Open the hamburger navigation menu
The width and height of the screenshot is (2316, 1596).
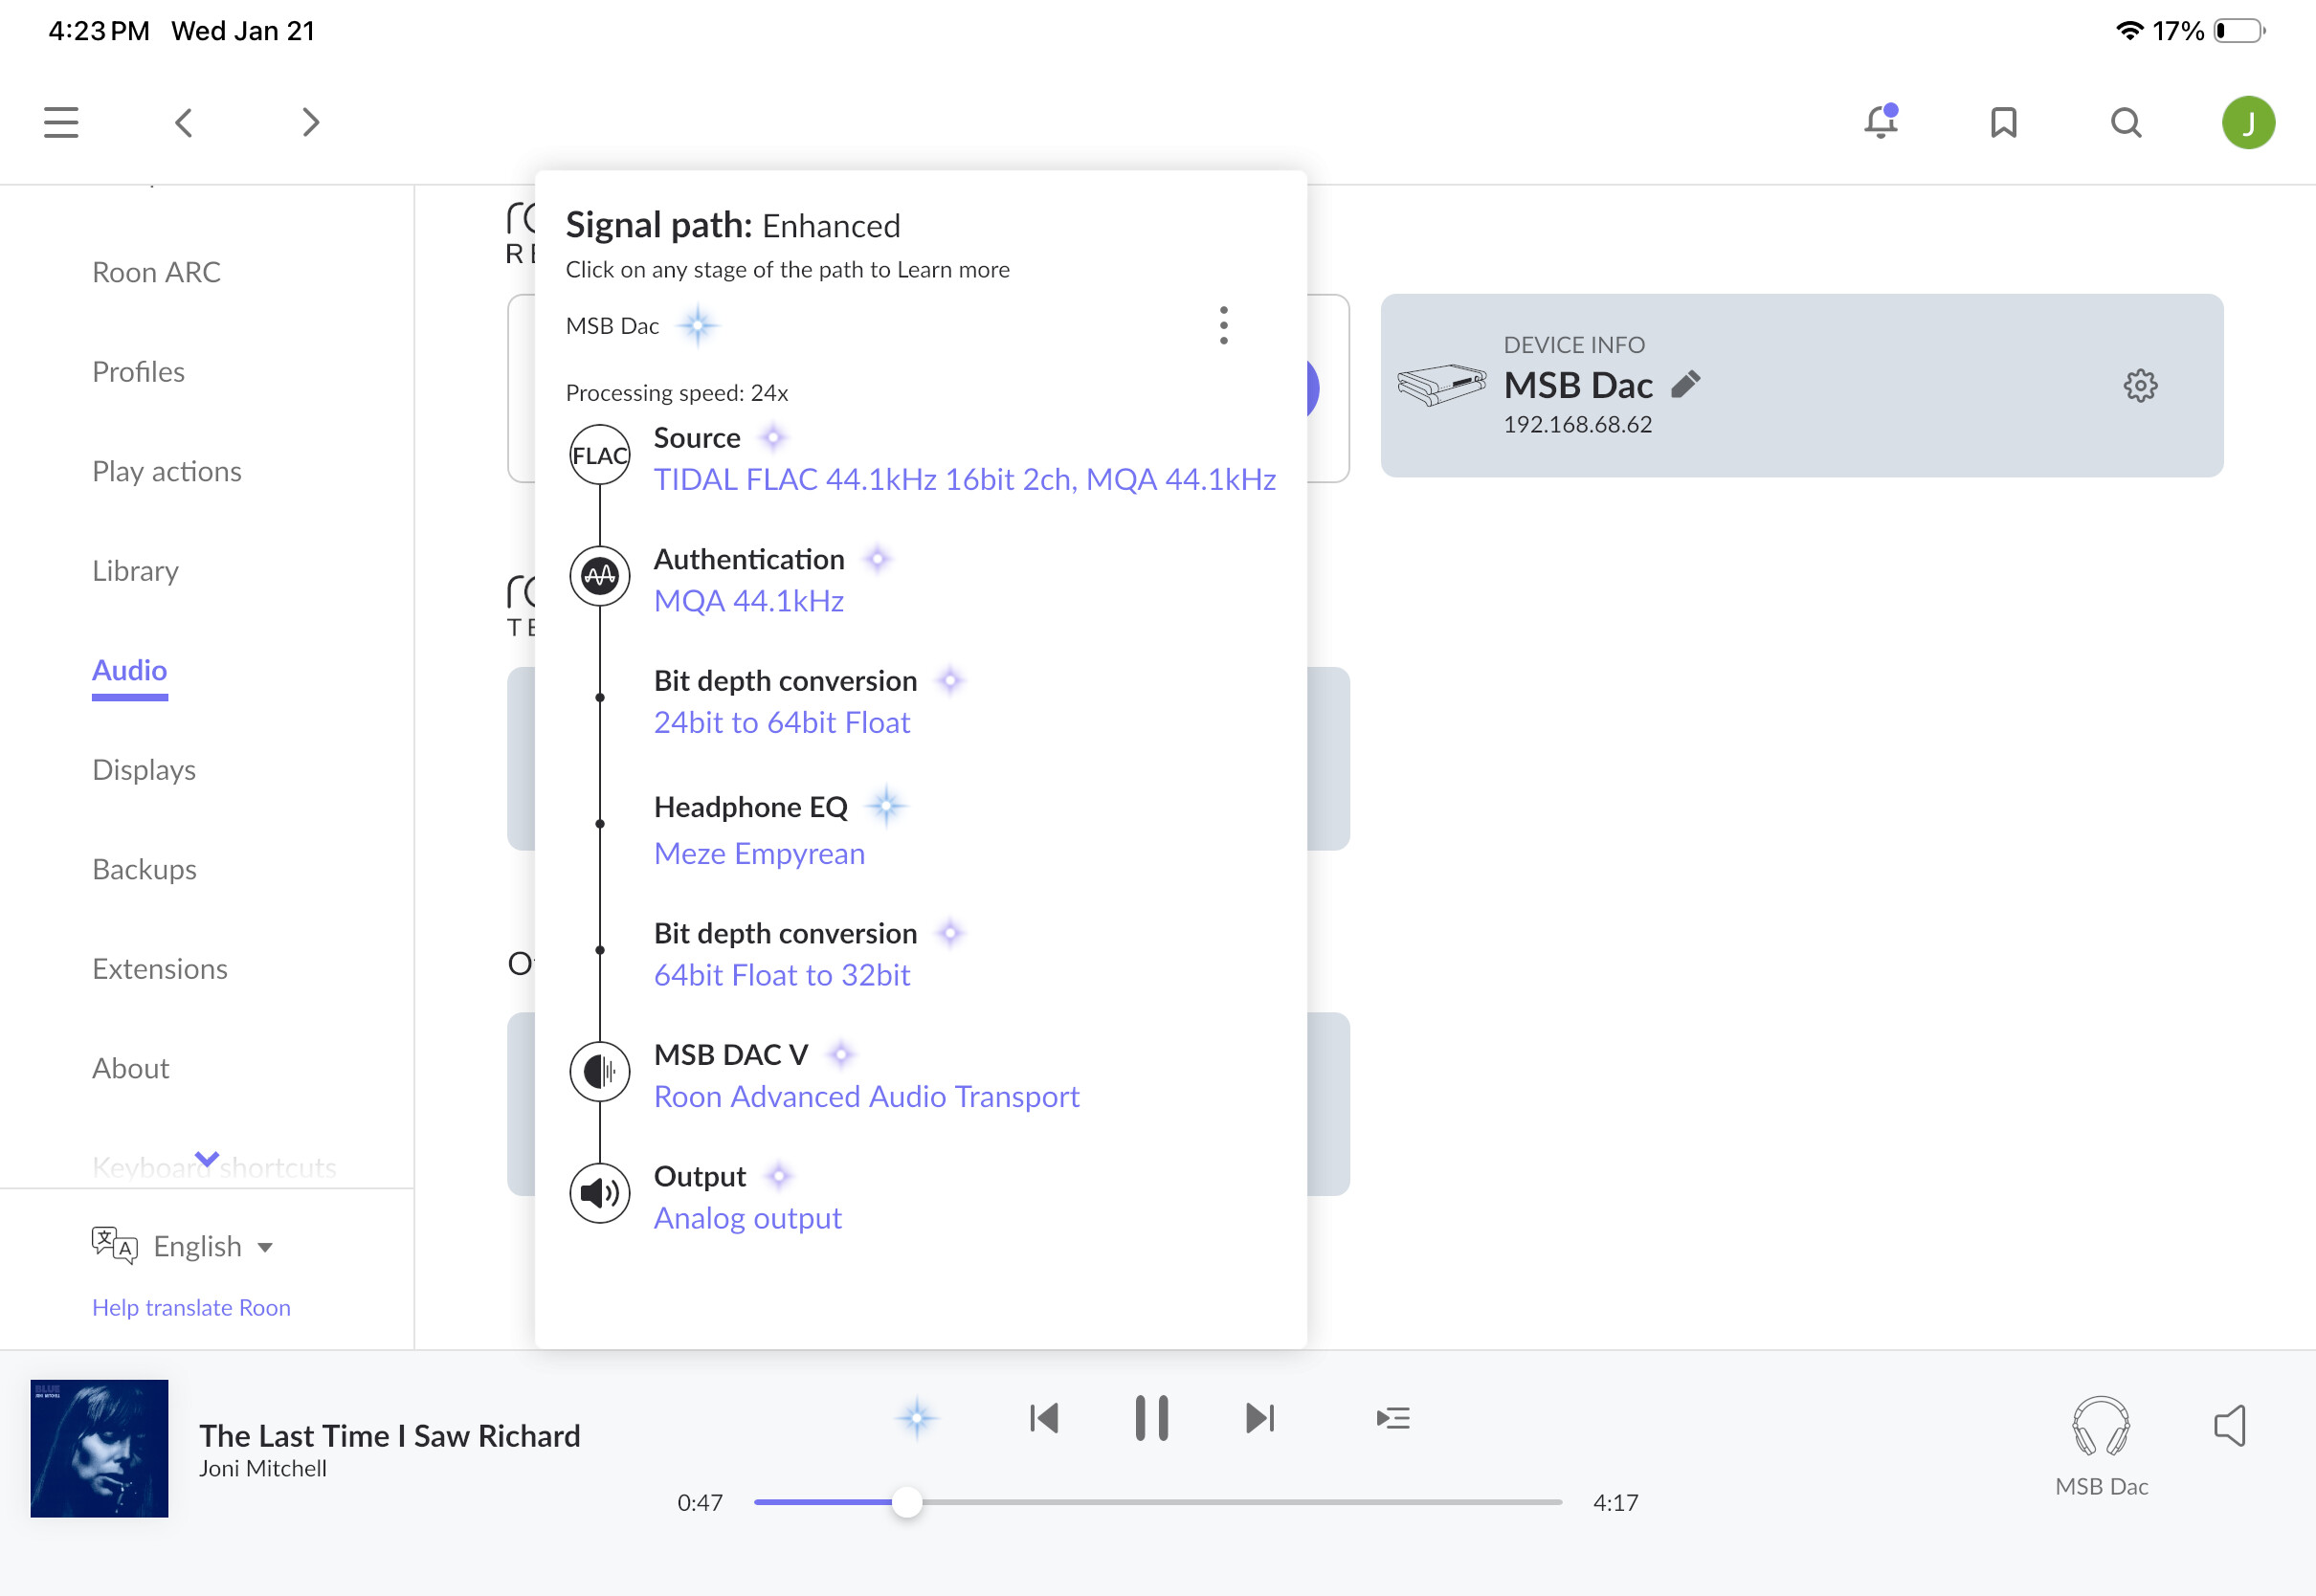[x=61, y=122]
